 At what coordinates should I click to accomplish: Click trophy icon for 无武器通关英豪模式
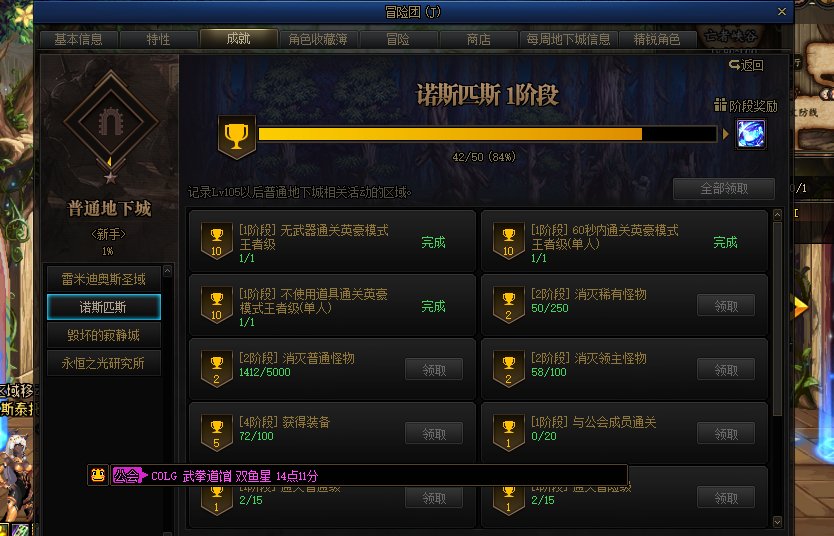click(216, 241)
